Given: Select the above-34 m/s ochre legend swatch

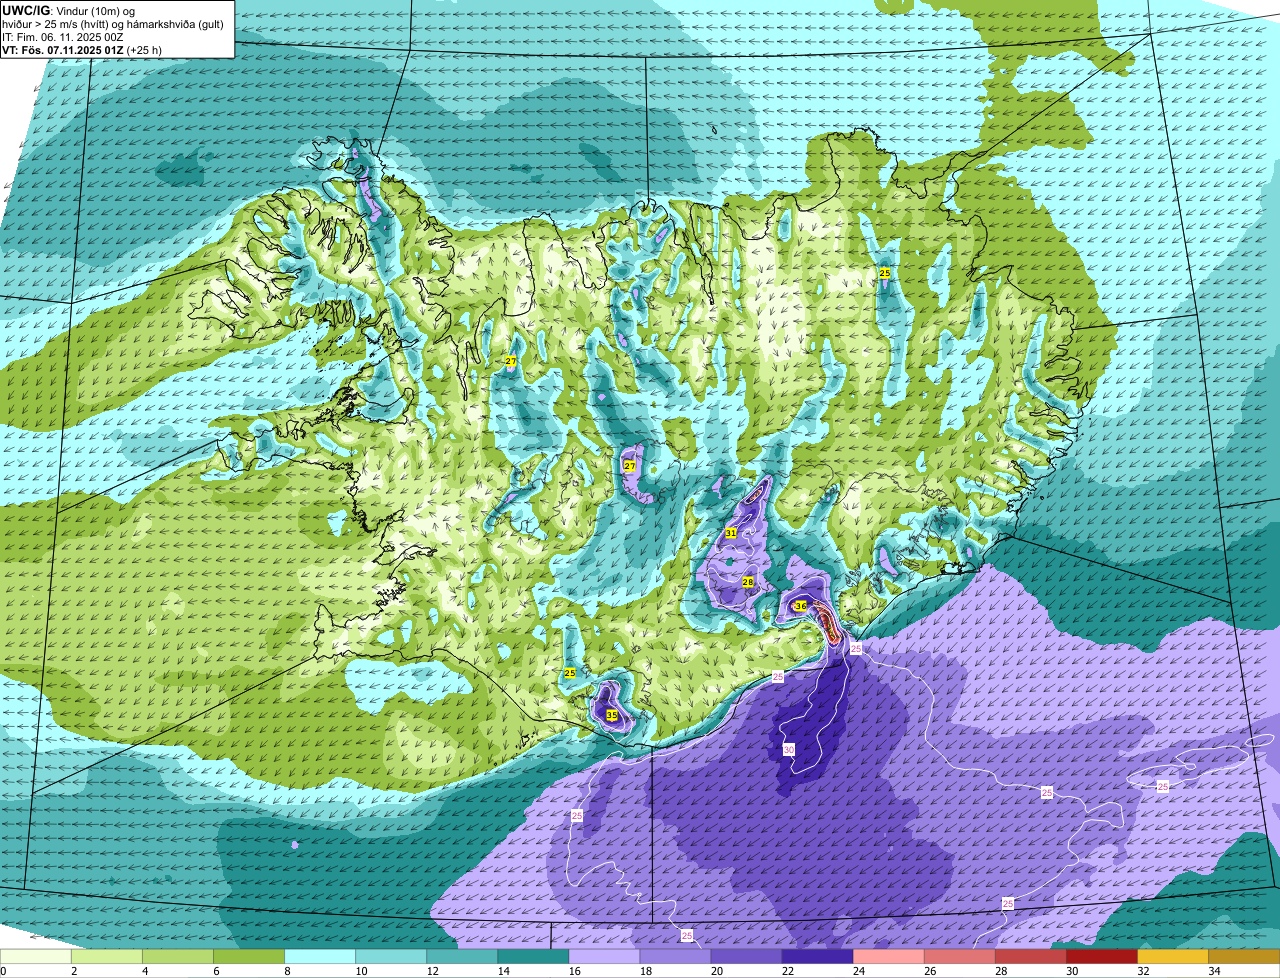Looking at the screenshot, I should coord(1243,957).
